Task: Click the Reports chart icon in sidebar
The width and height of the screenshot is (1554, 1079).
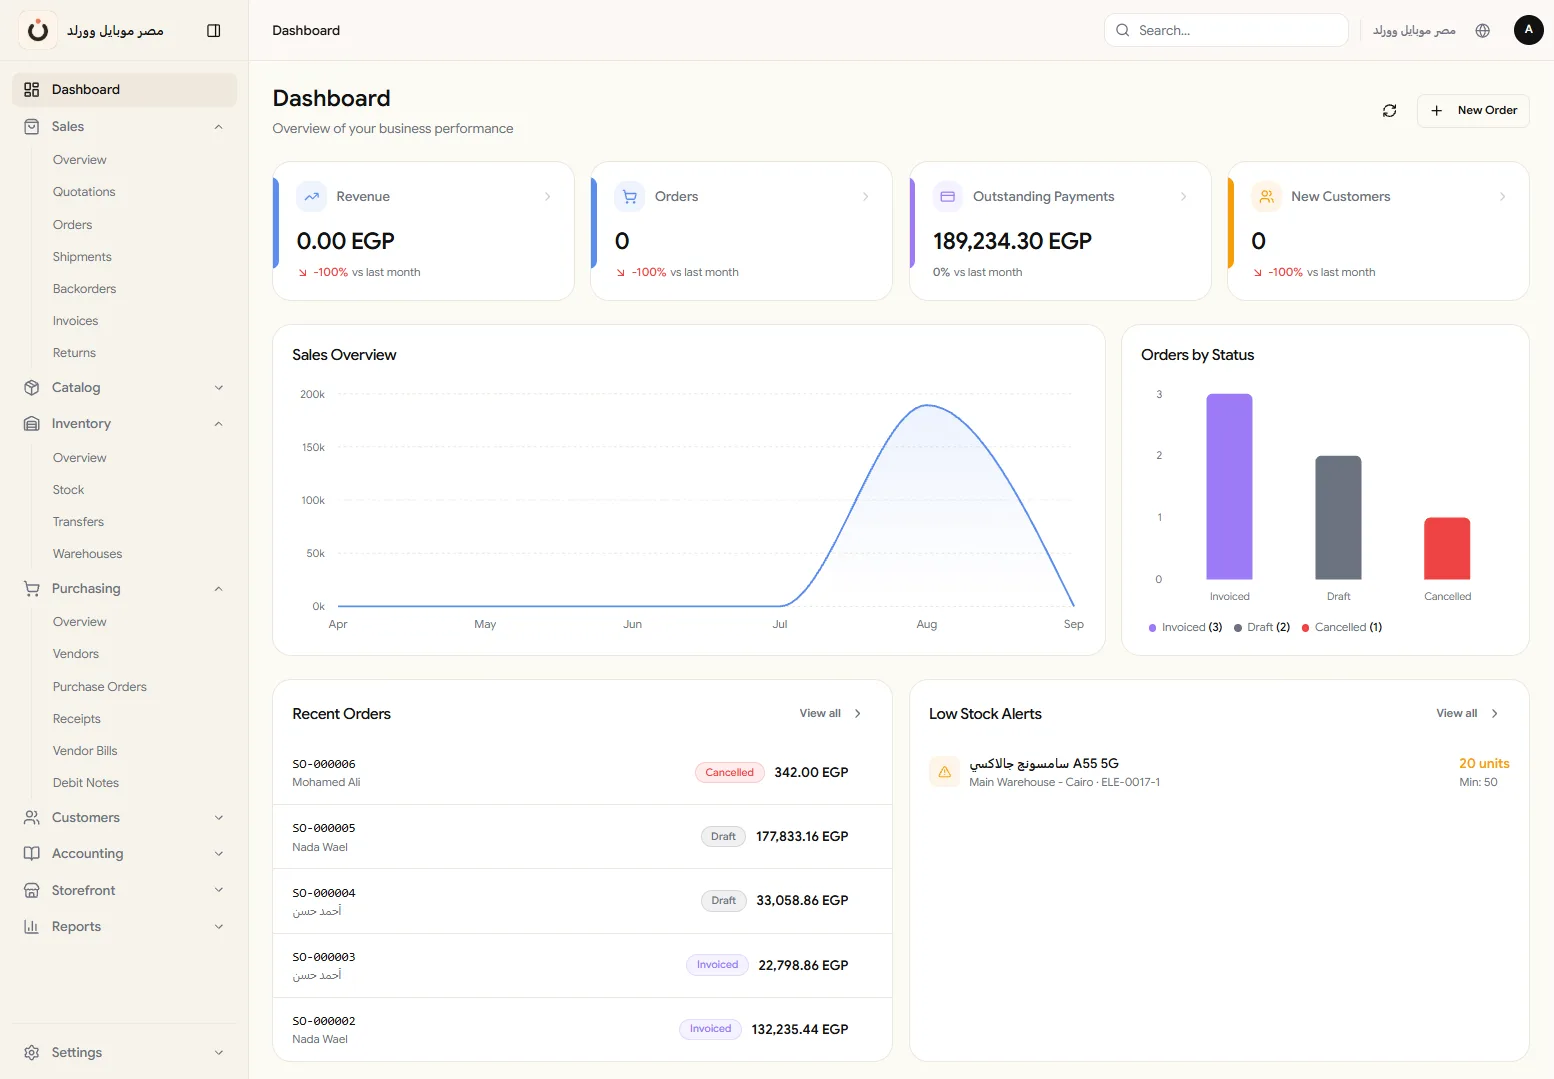Action: coord(32,927)
